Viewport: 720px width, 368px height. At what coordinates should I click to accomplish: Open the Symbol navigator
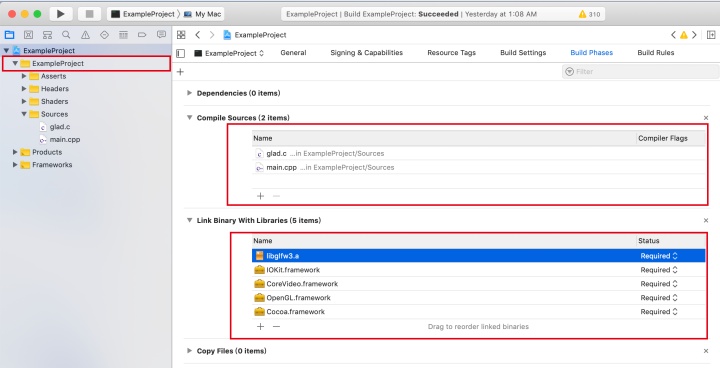(47, 35)
